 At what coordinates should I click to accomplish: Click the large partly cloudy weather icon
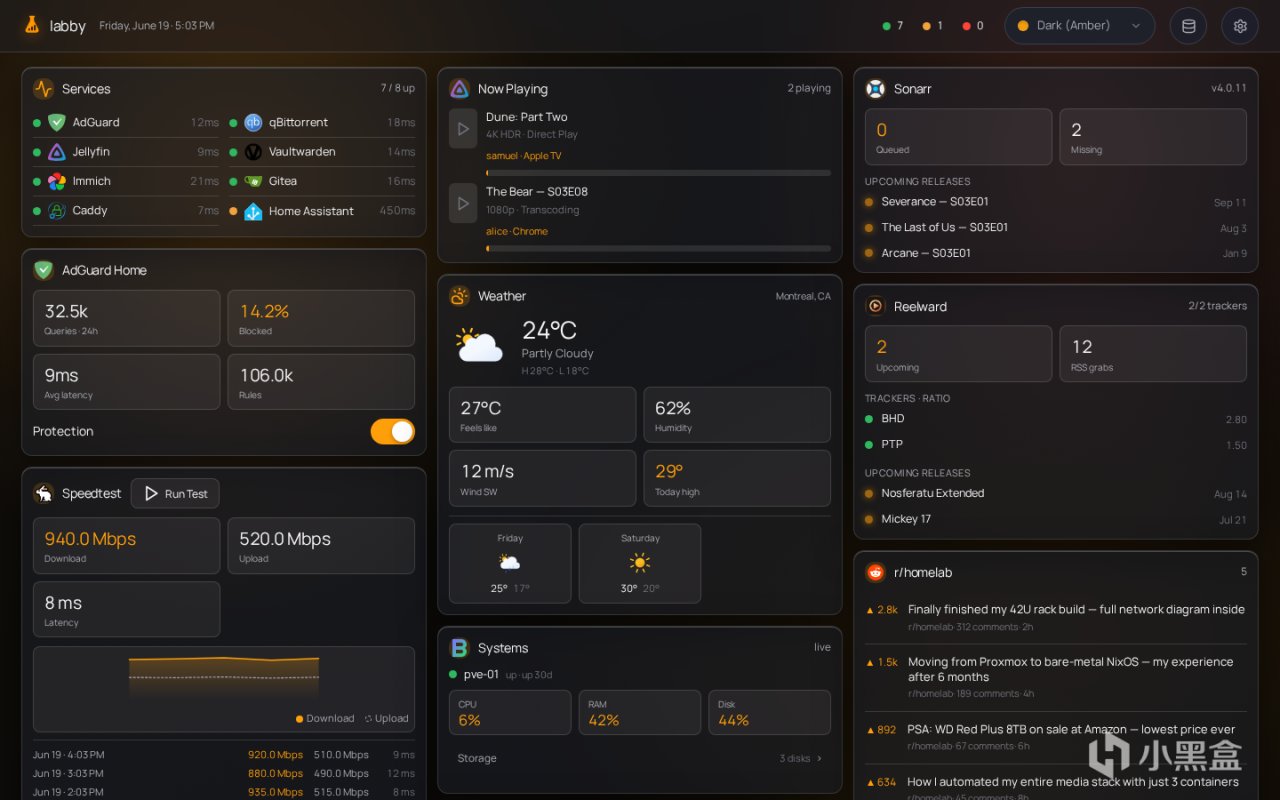(x=479, y=346)
